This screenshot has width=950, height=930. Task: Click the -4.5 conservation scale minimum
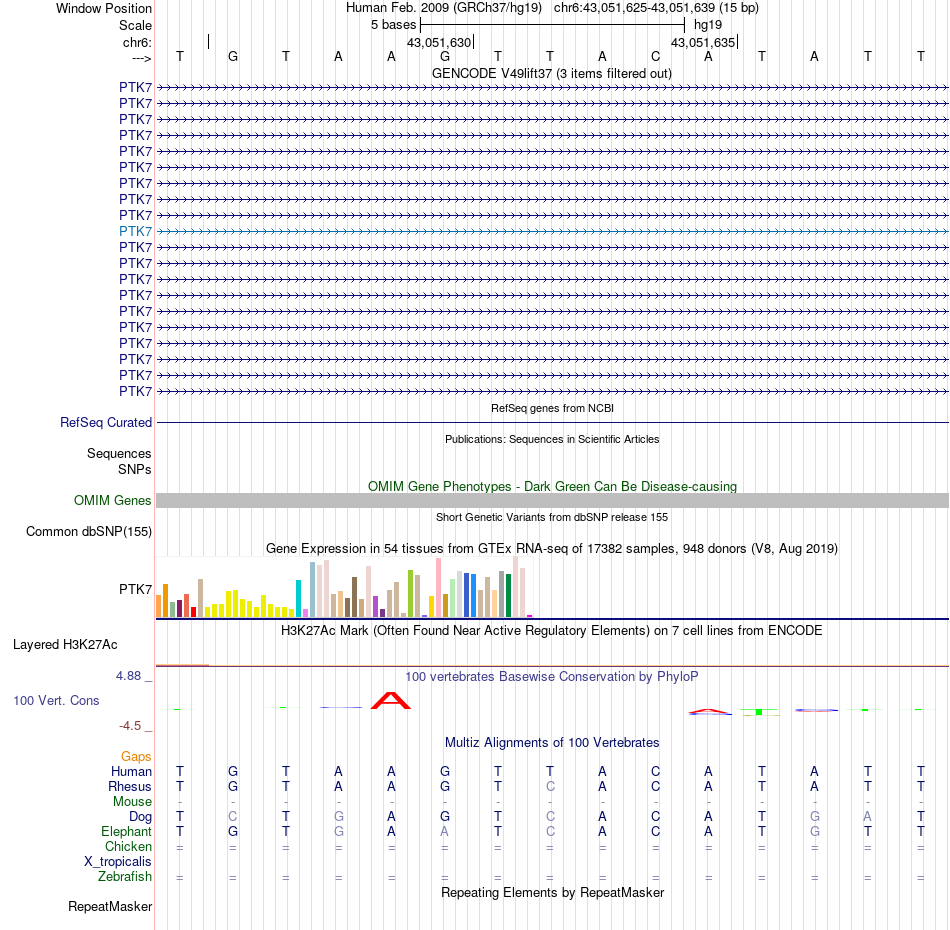[x=130, y=725]
